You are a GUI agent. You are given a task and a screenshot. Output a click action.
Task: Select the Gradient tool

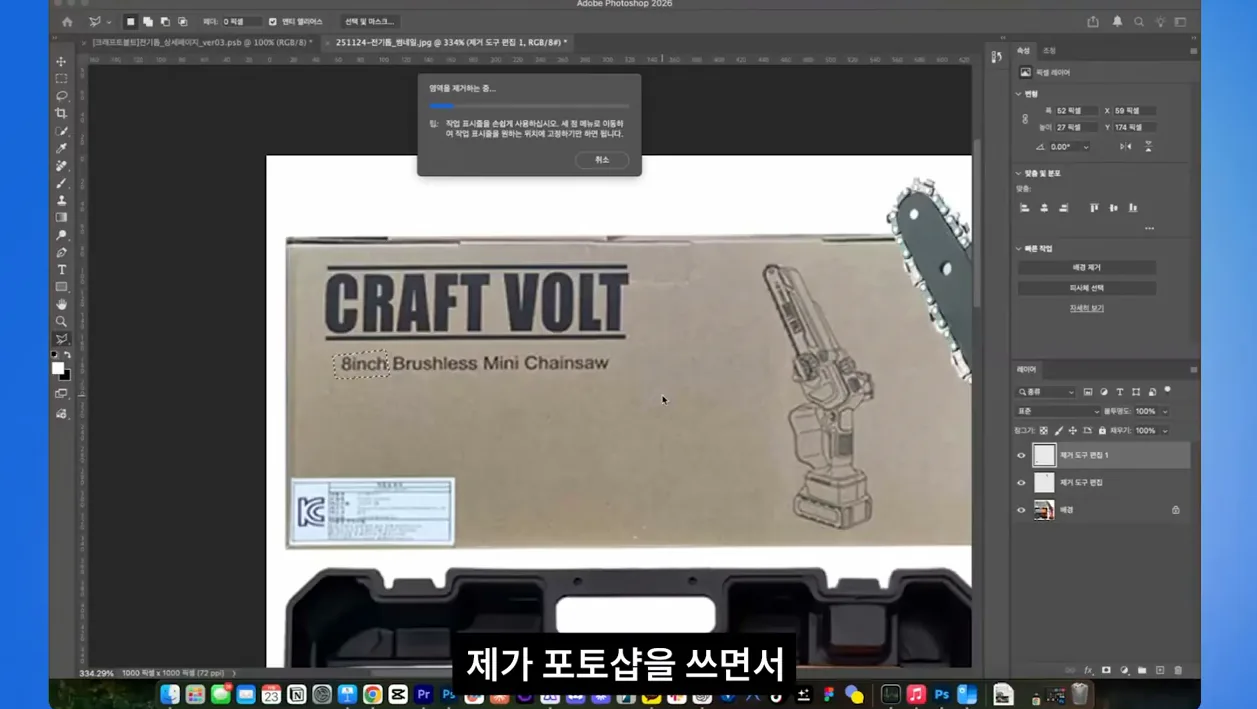[61, 217]
